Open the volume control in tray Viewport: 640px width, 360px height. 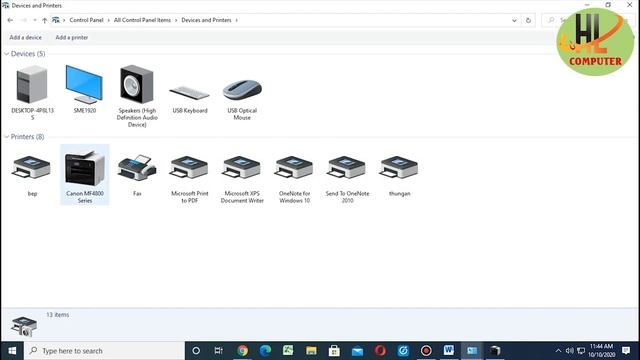569,351
